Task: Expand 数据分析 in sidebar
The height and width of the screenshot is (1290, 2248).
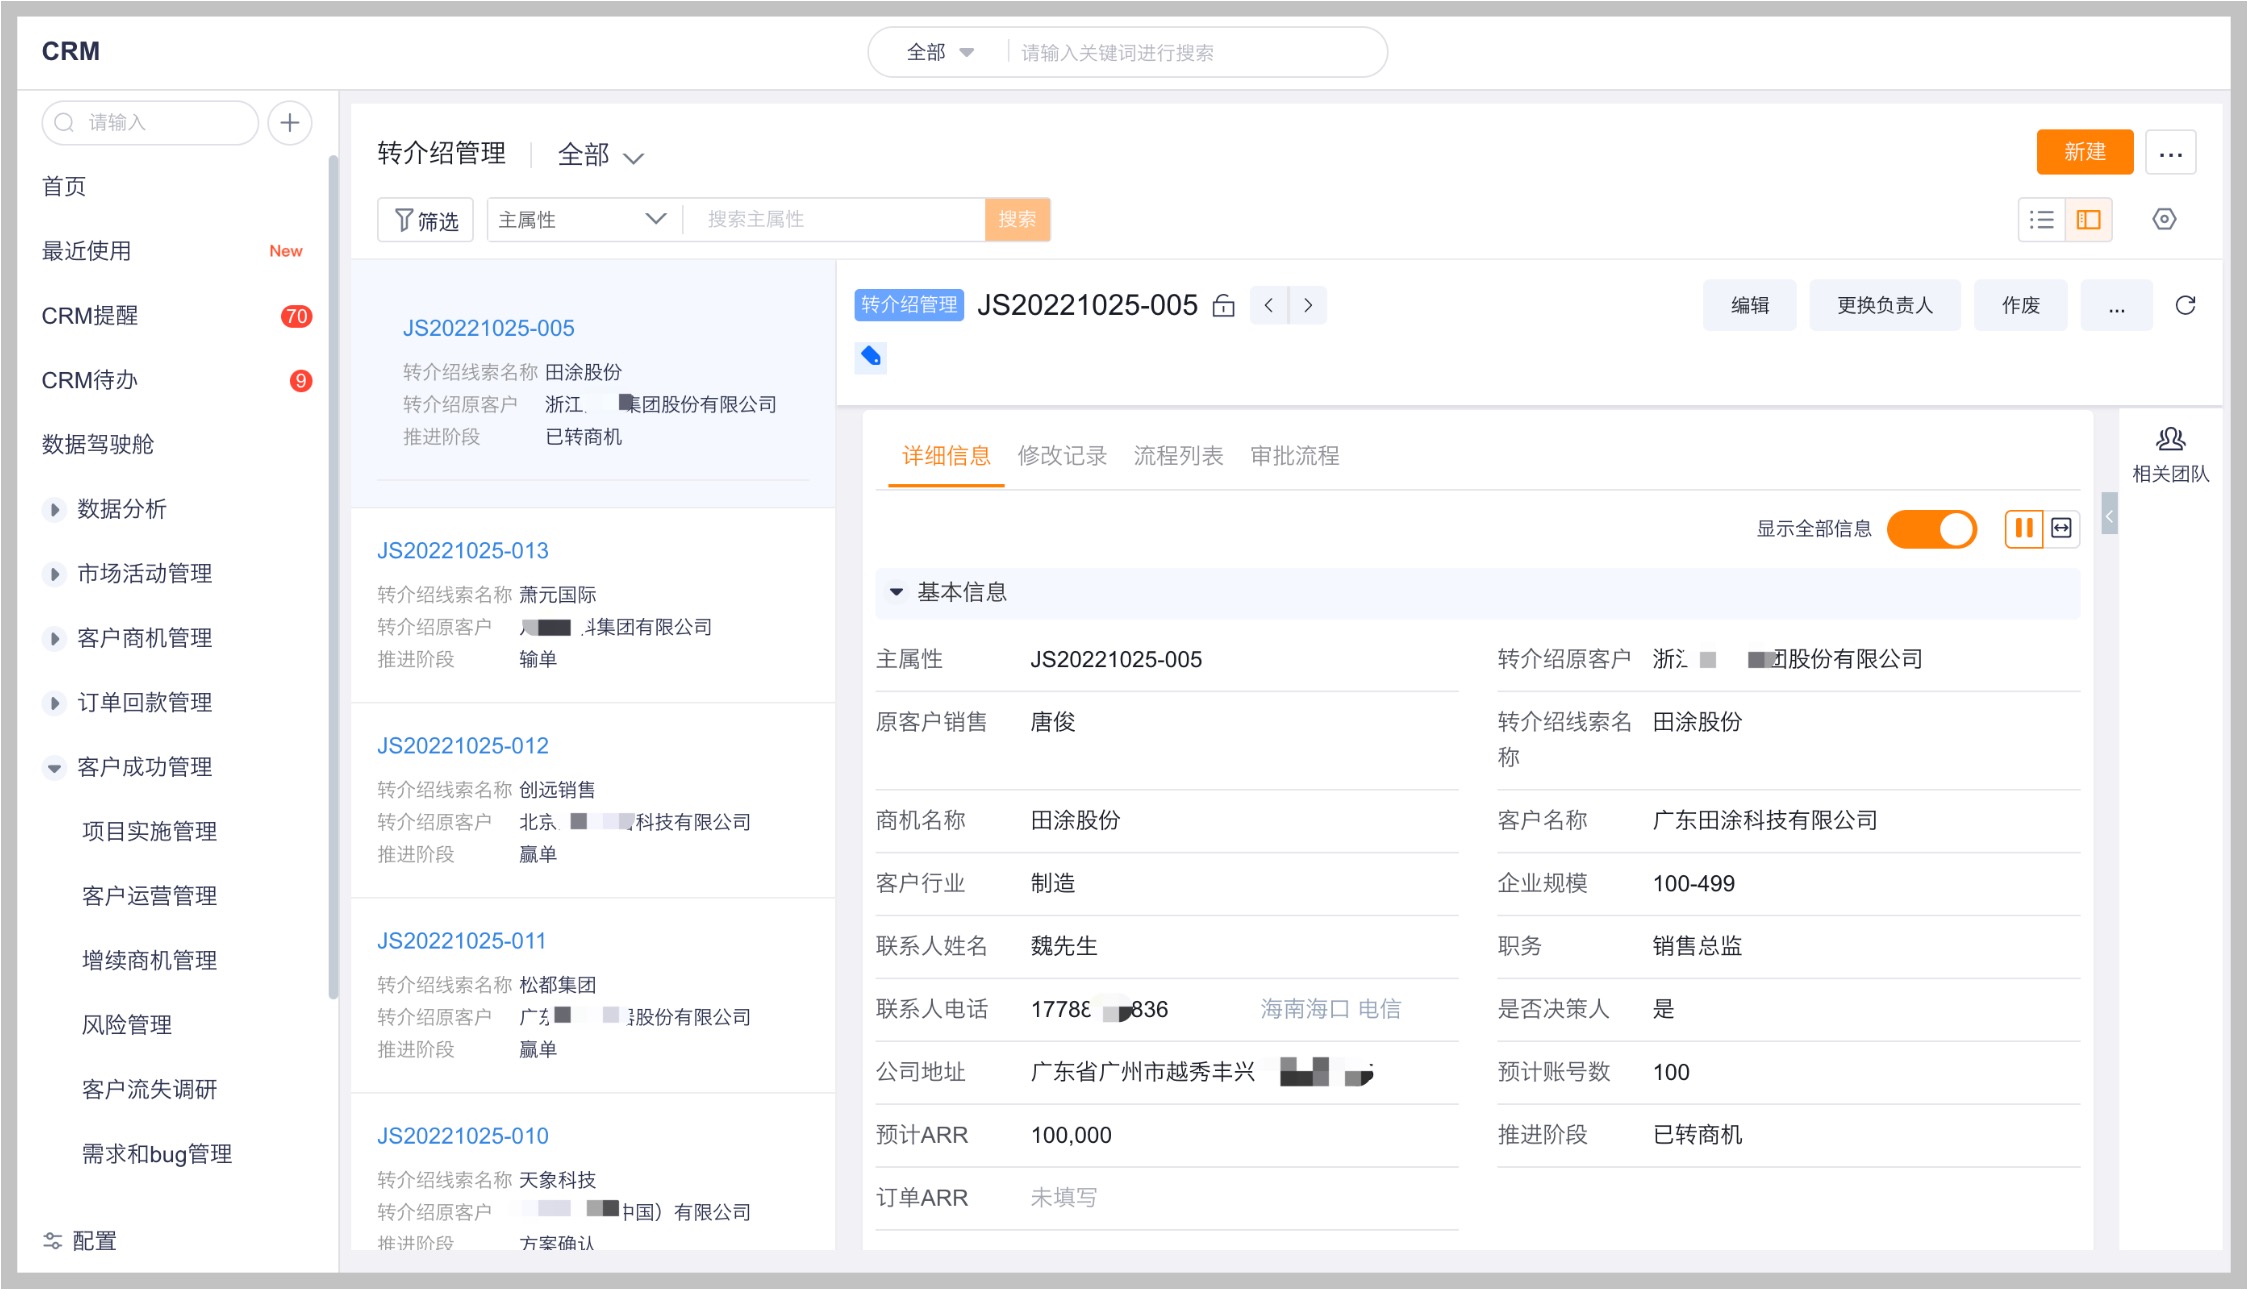Action: click(55, 509)
